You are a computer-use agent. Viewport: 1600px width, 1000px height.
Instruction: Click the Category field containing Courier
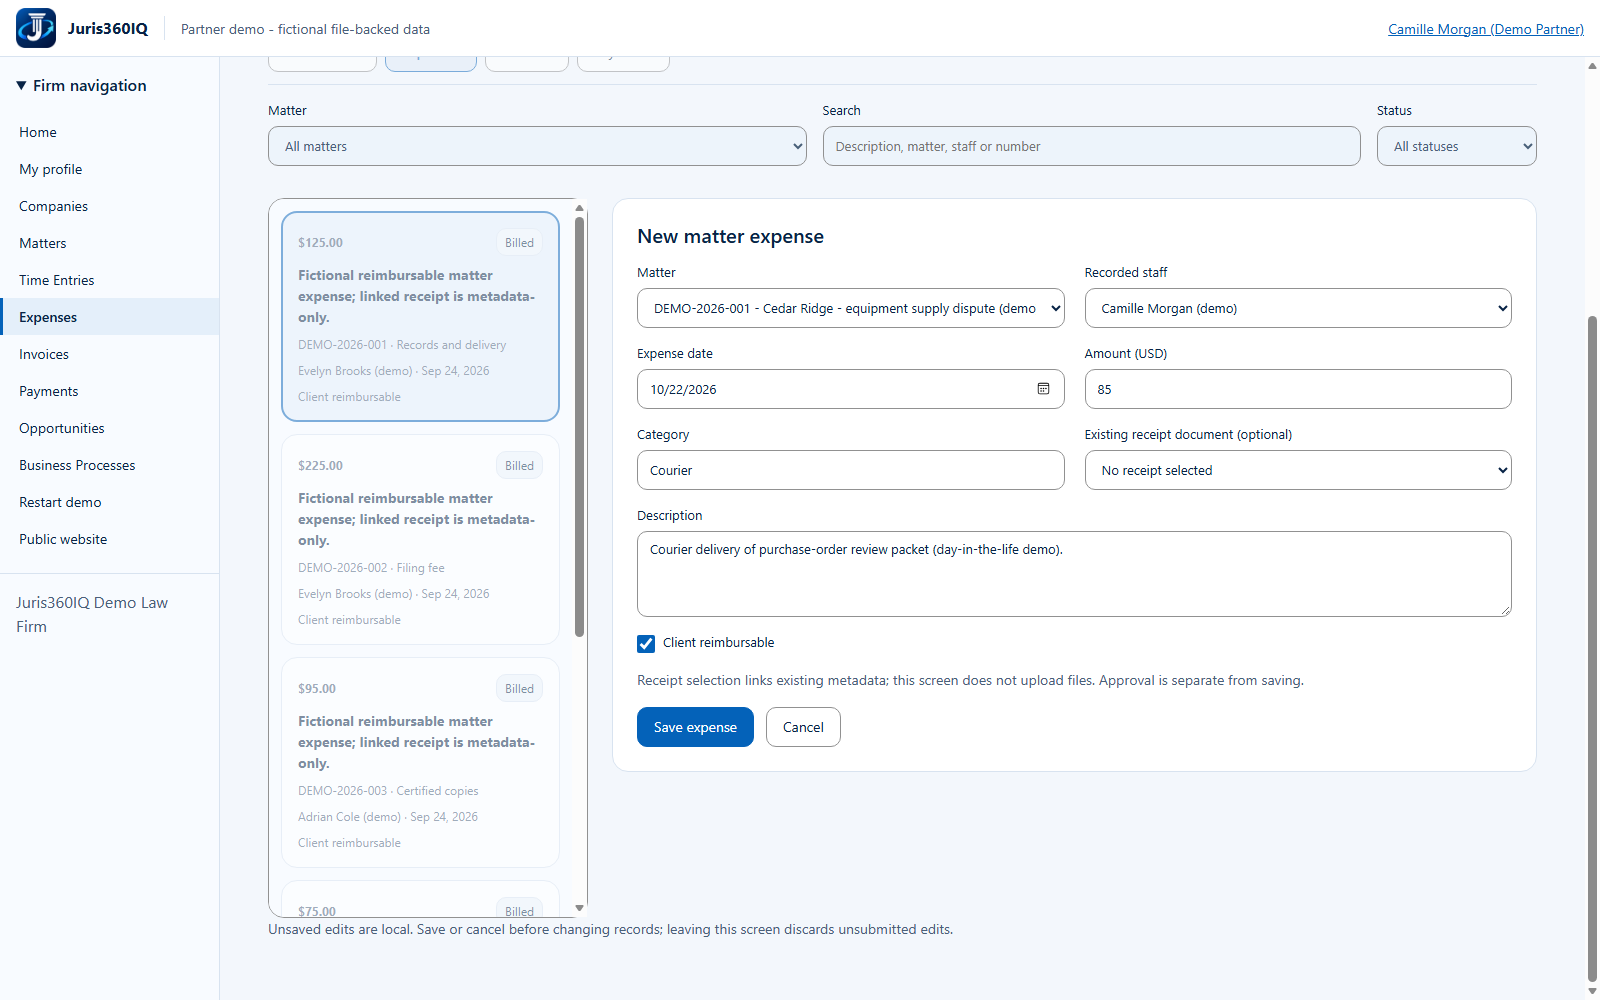tap(850, 470)
